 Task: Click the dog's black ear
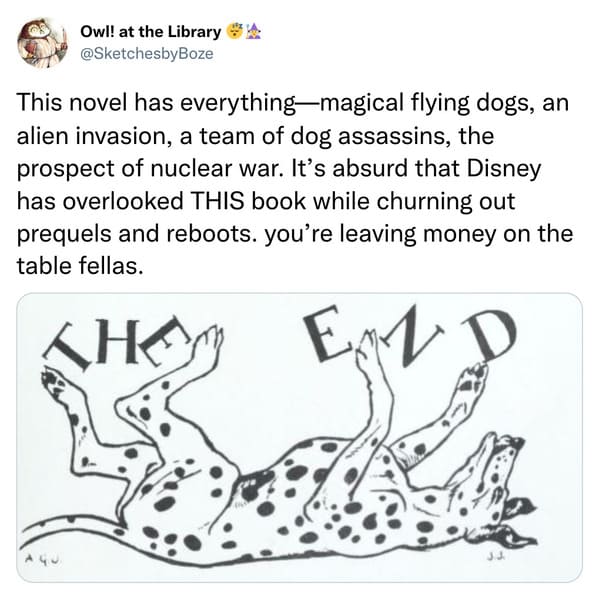518,508
